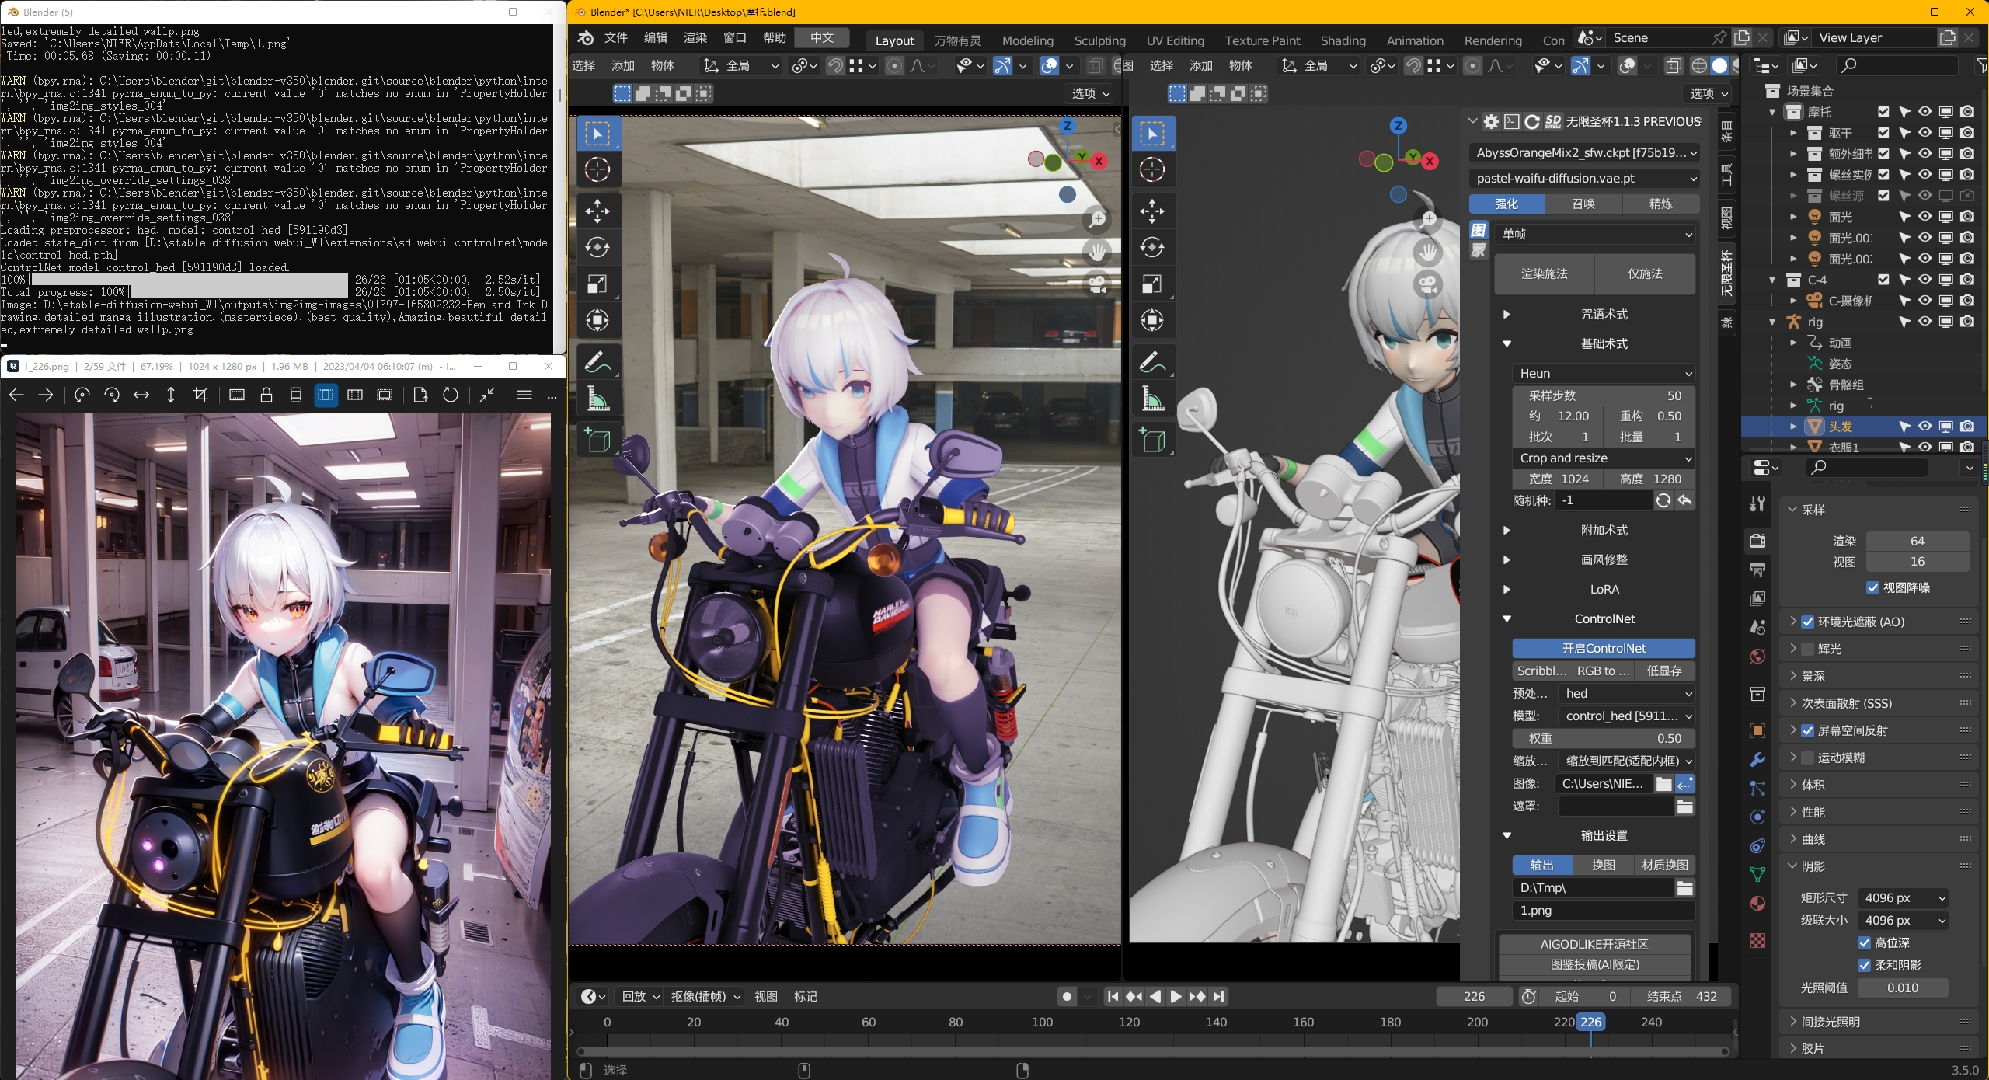This screenshot has width=1989, height=1080.
Task: Click the 3D Cursor tool in right viewport
Action: [x=1152, y=170]
